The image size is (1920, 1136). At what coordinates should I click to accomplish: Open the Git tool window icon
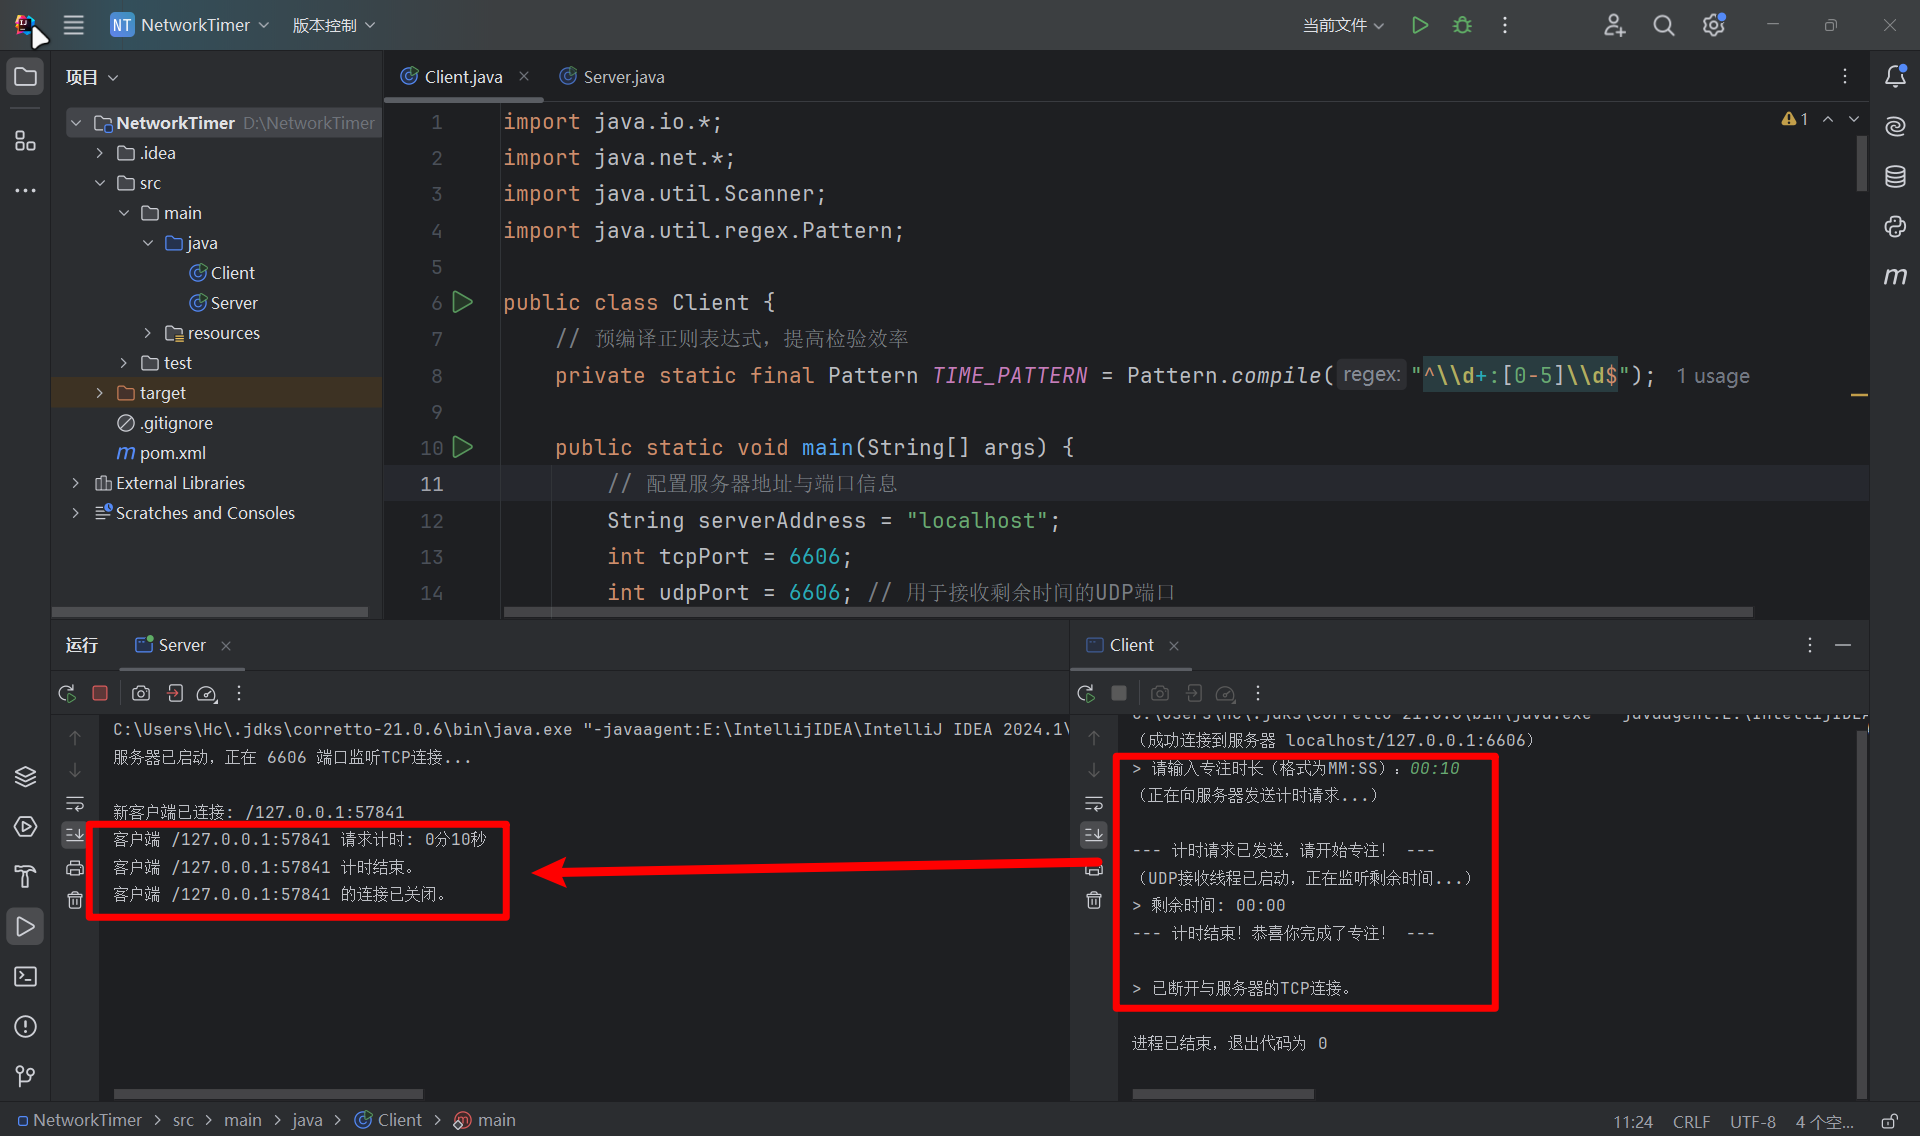point(25,1076)
